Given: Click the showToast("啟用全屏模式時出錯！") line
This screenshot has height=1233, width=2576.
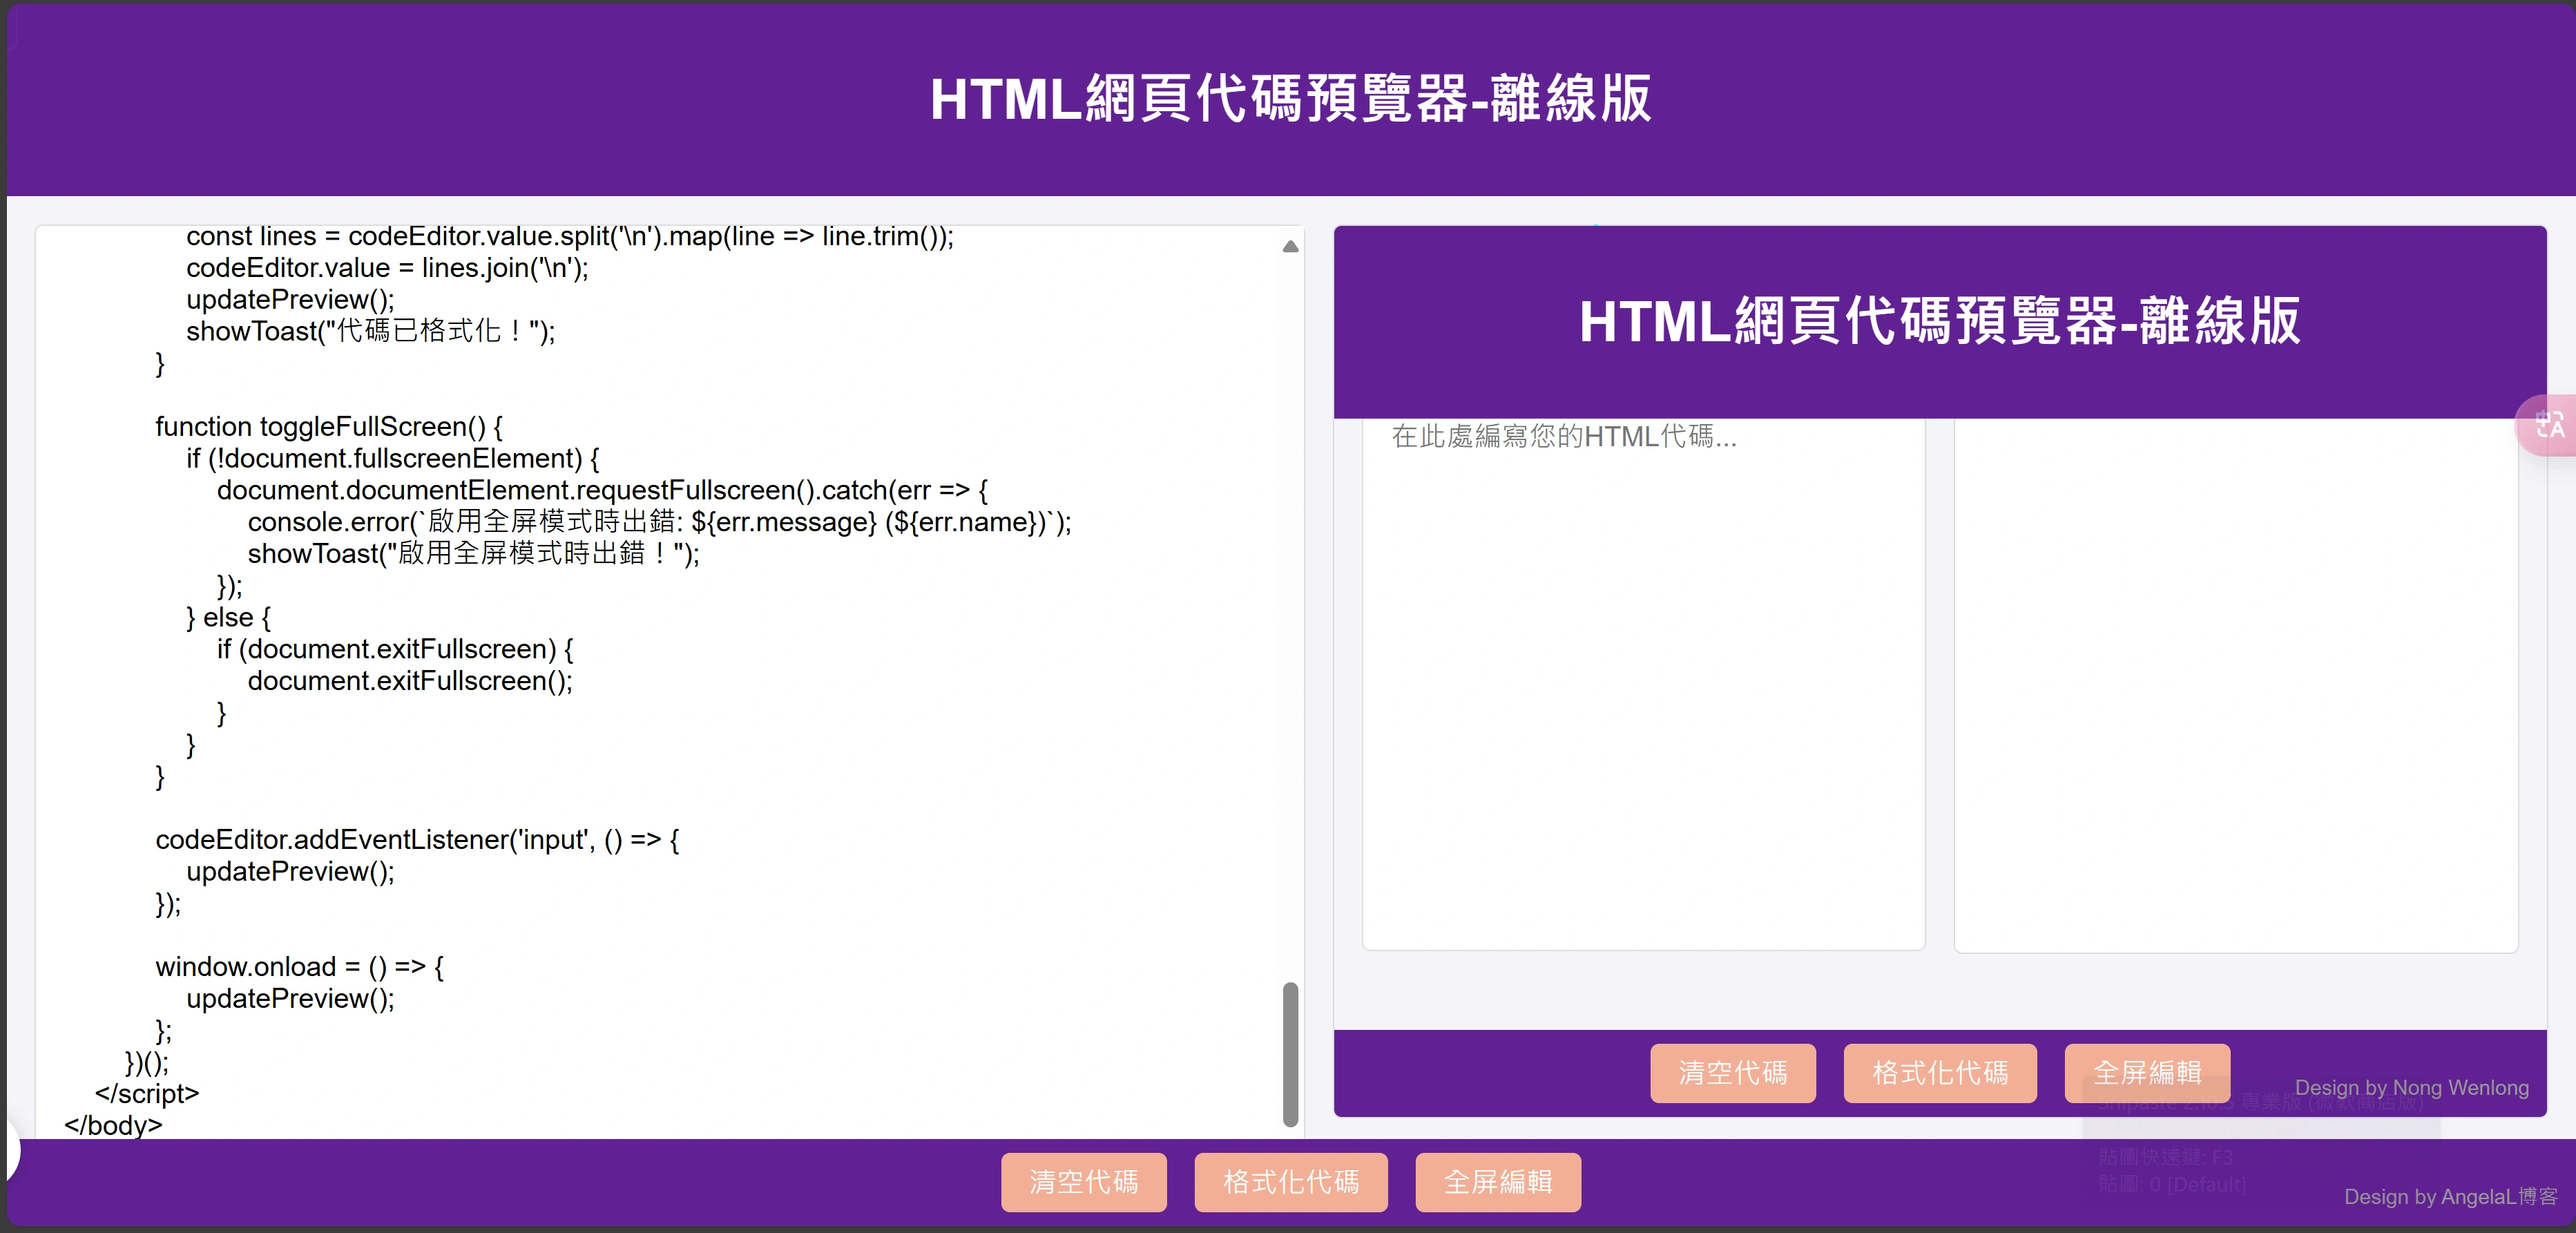Looking at the screenshot, I should (x=473, y=554).
